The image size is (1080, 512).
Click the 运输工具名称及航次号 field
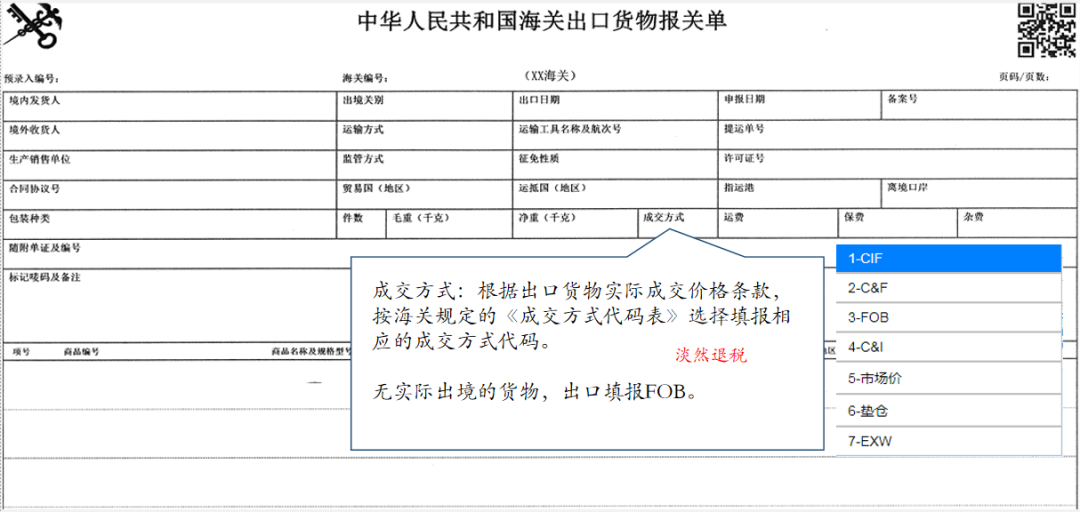coord(616,135)
